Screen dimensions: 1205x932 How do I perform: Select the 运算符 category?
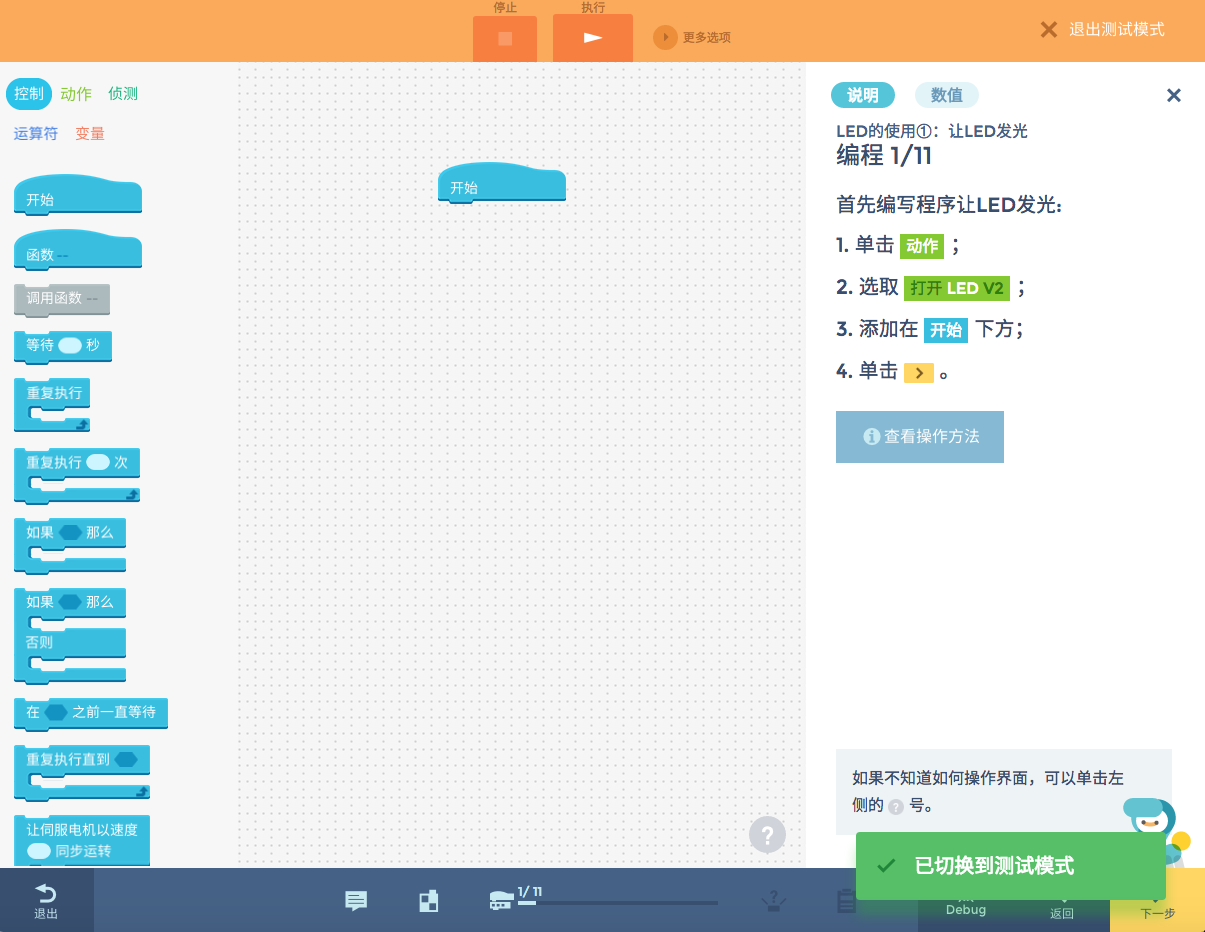(36, 133)
